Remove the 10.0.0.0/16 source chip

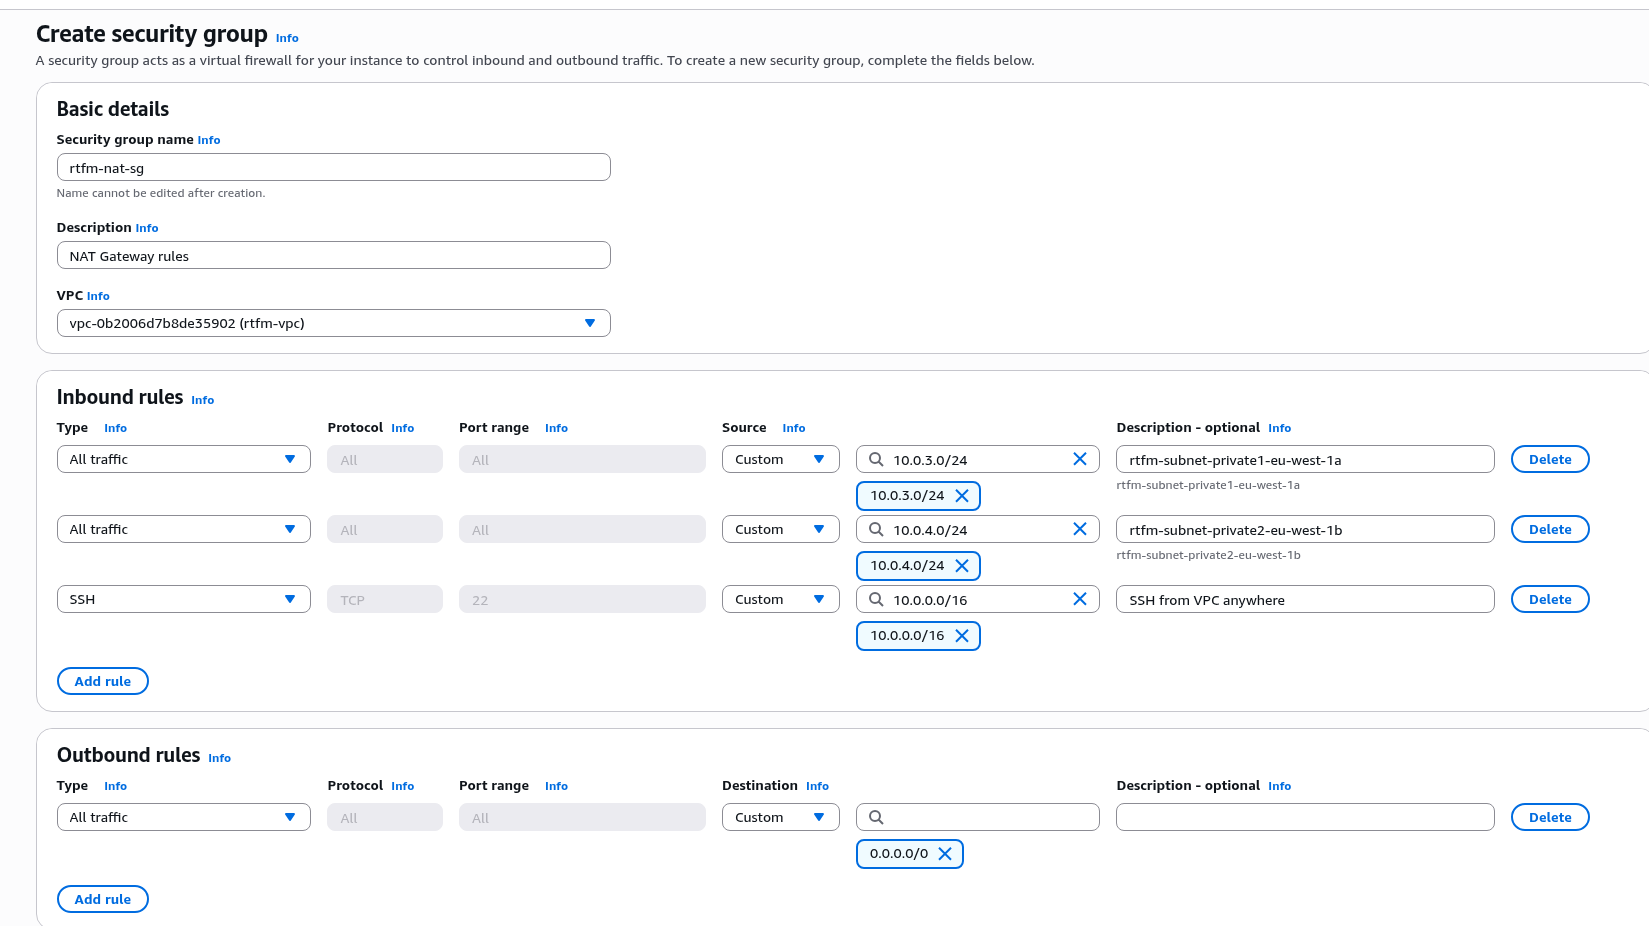pyautogui.click(x=961, y=636)
